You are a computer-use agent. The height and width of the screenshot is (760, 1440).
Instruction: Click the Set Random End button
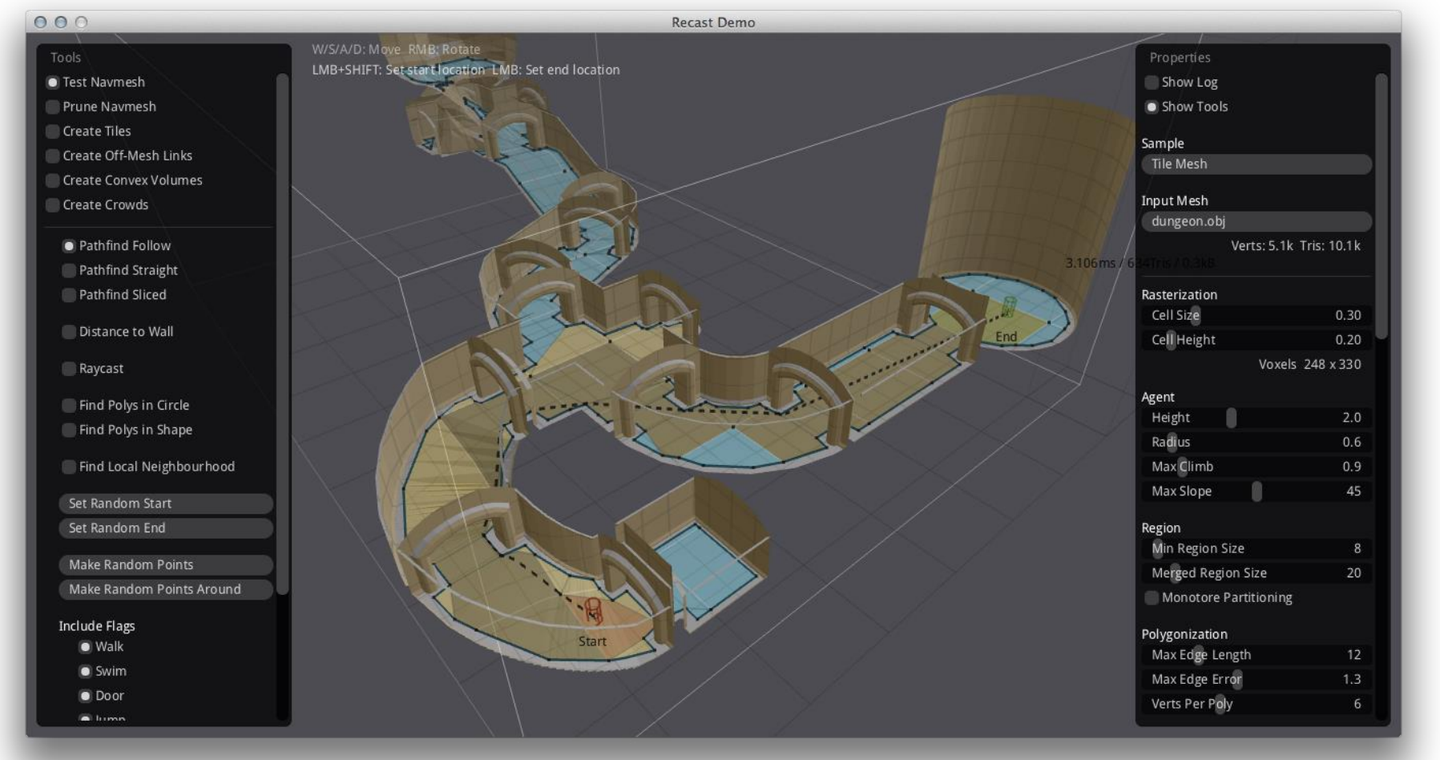(x=166, y=528)
